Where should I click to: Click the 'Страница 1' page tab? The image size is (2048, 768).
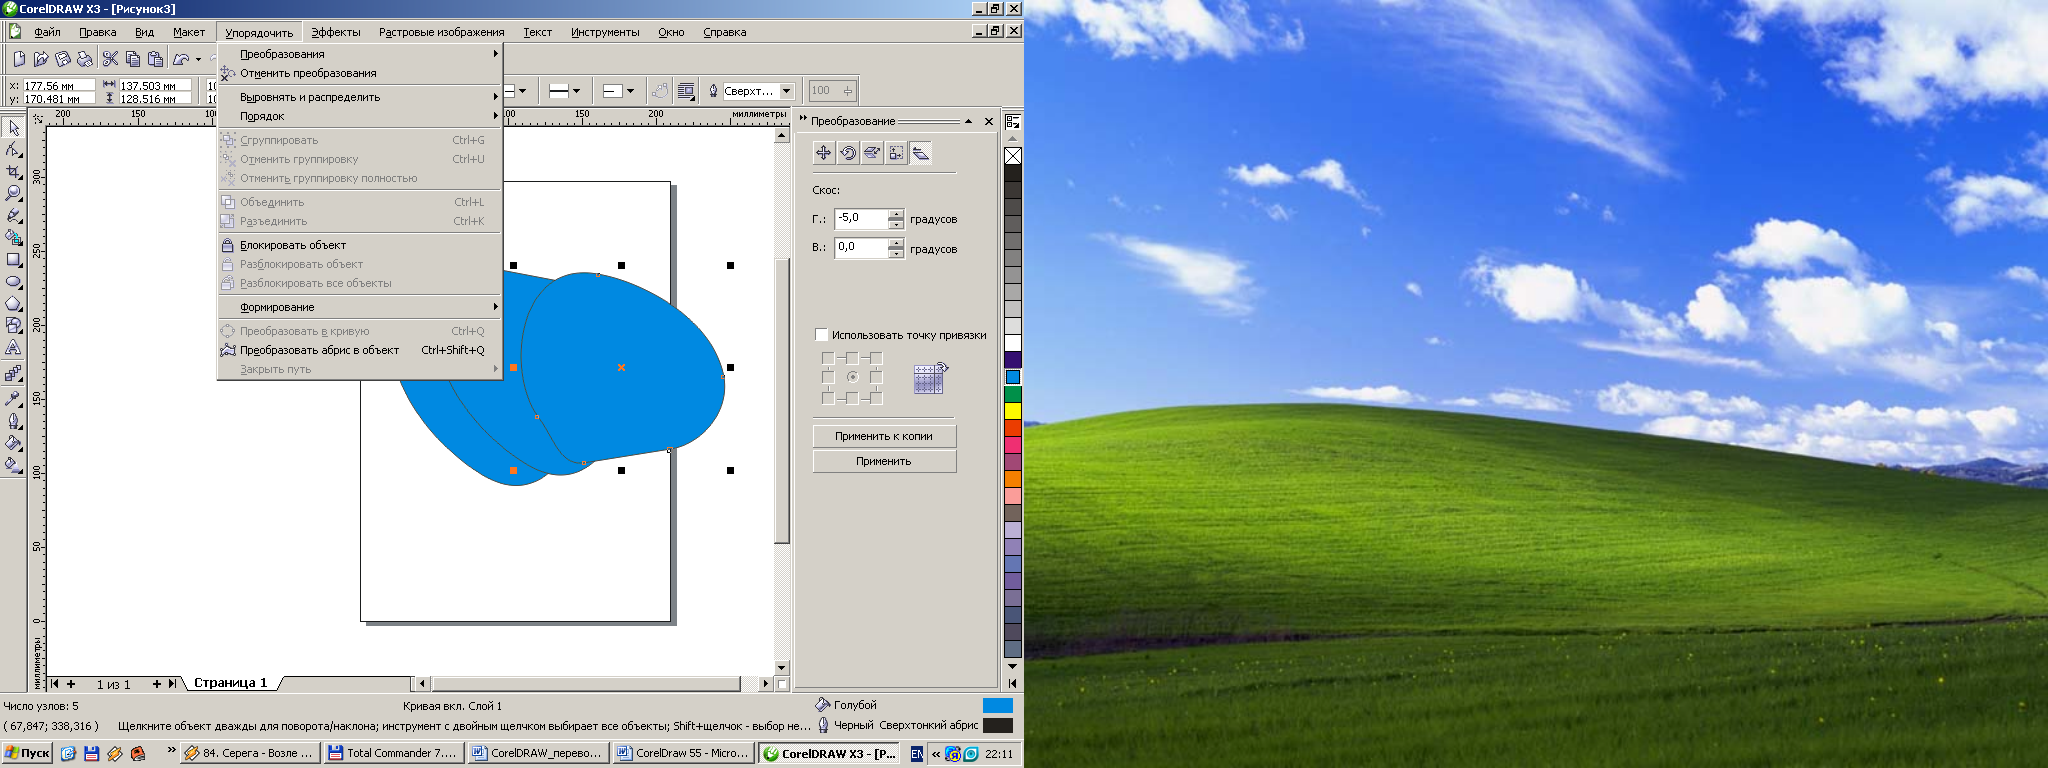230,683
